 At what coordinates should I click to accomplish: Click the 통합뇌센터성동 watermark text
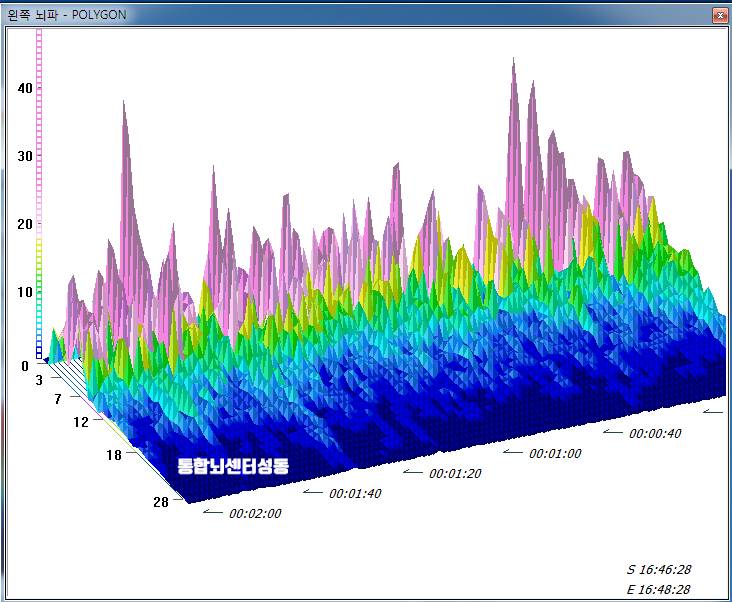pos(232,466)
